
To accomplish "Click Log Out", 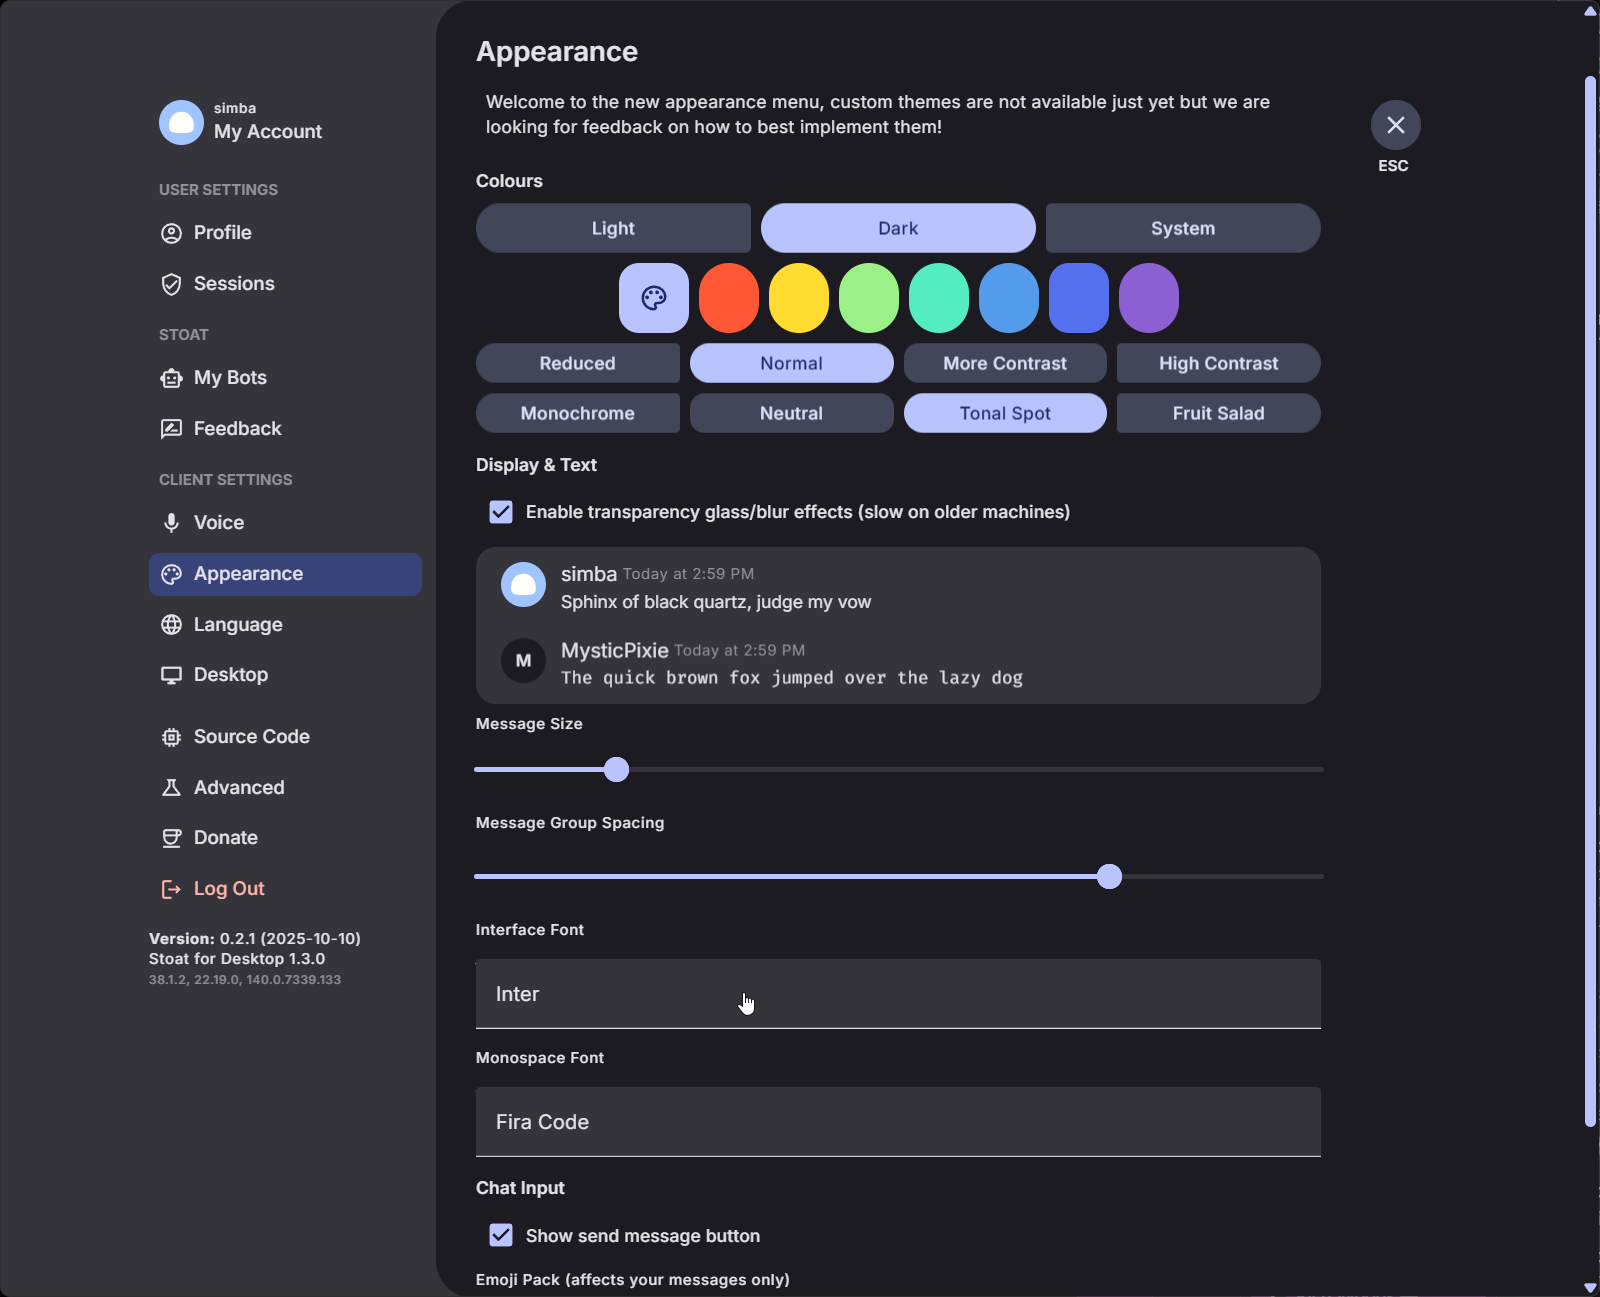I will click(285, 889).
